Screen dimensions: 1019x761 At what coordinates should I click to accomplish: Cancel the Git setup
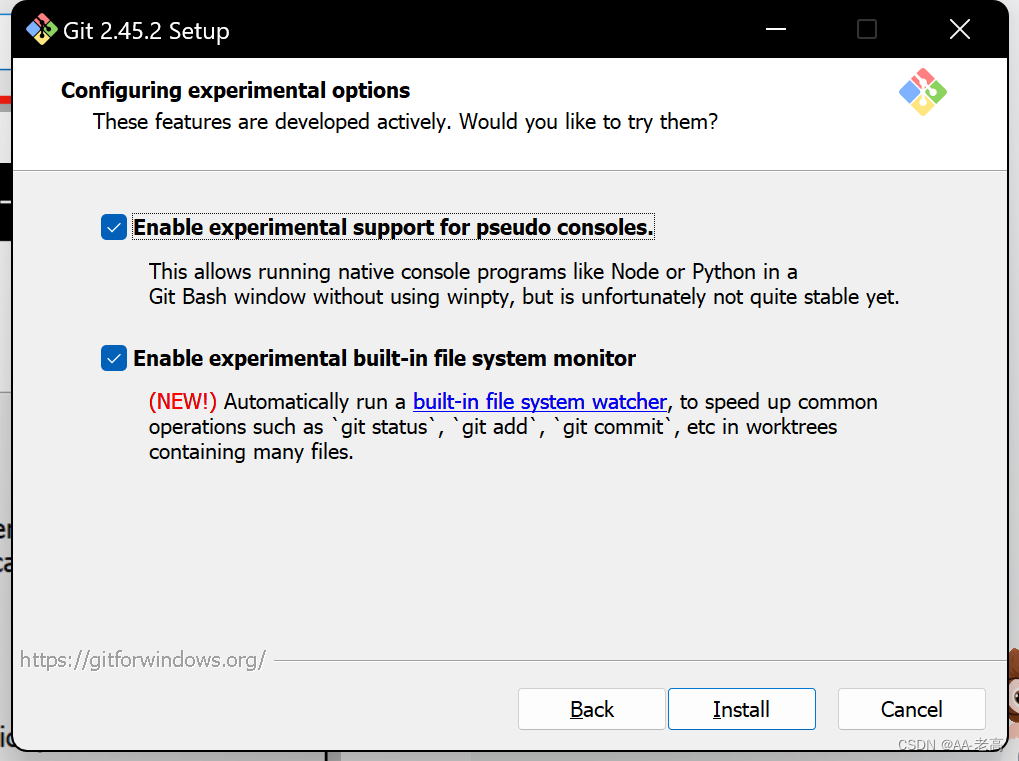click(x=912, y=709)
